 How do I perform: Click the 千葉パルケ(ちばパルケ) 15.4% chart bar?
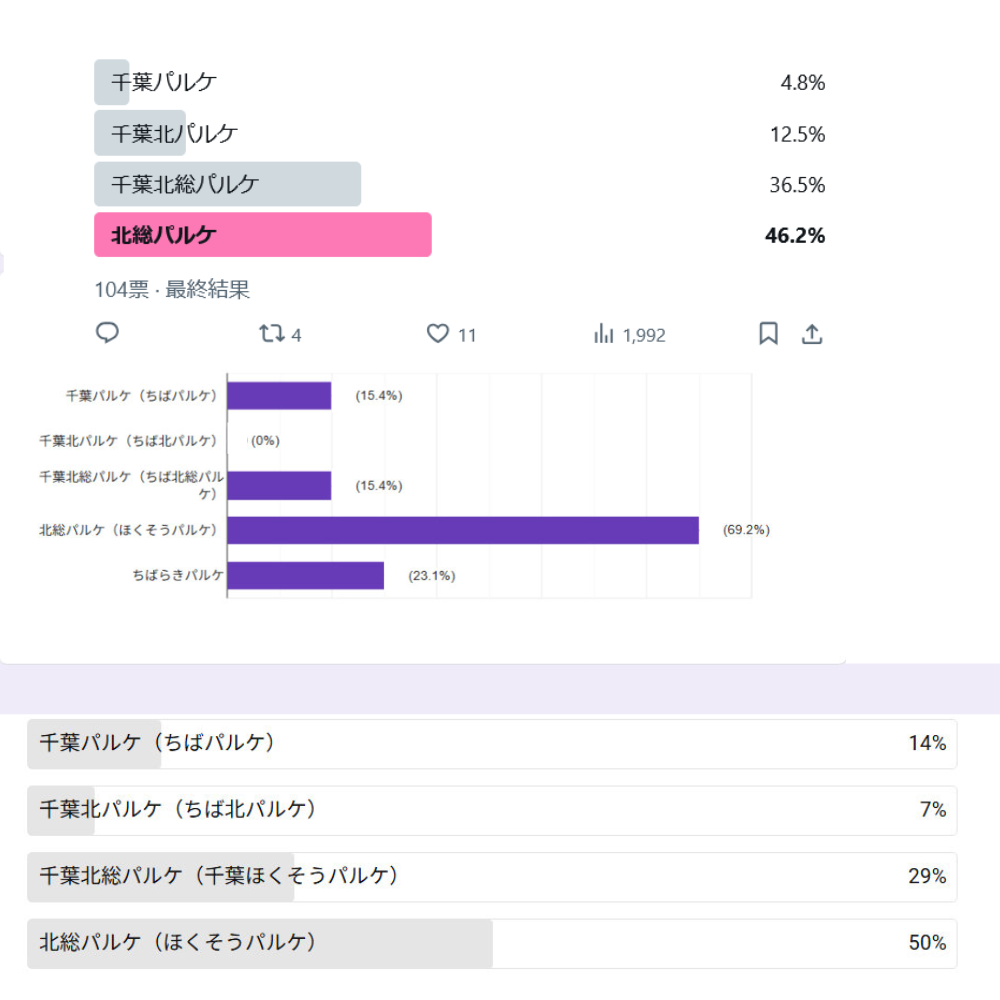pos(279,396)
